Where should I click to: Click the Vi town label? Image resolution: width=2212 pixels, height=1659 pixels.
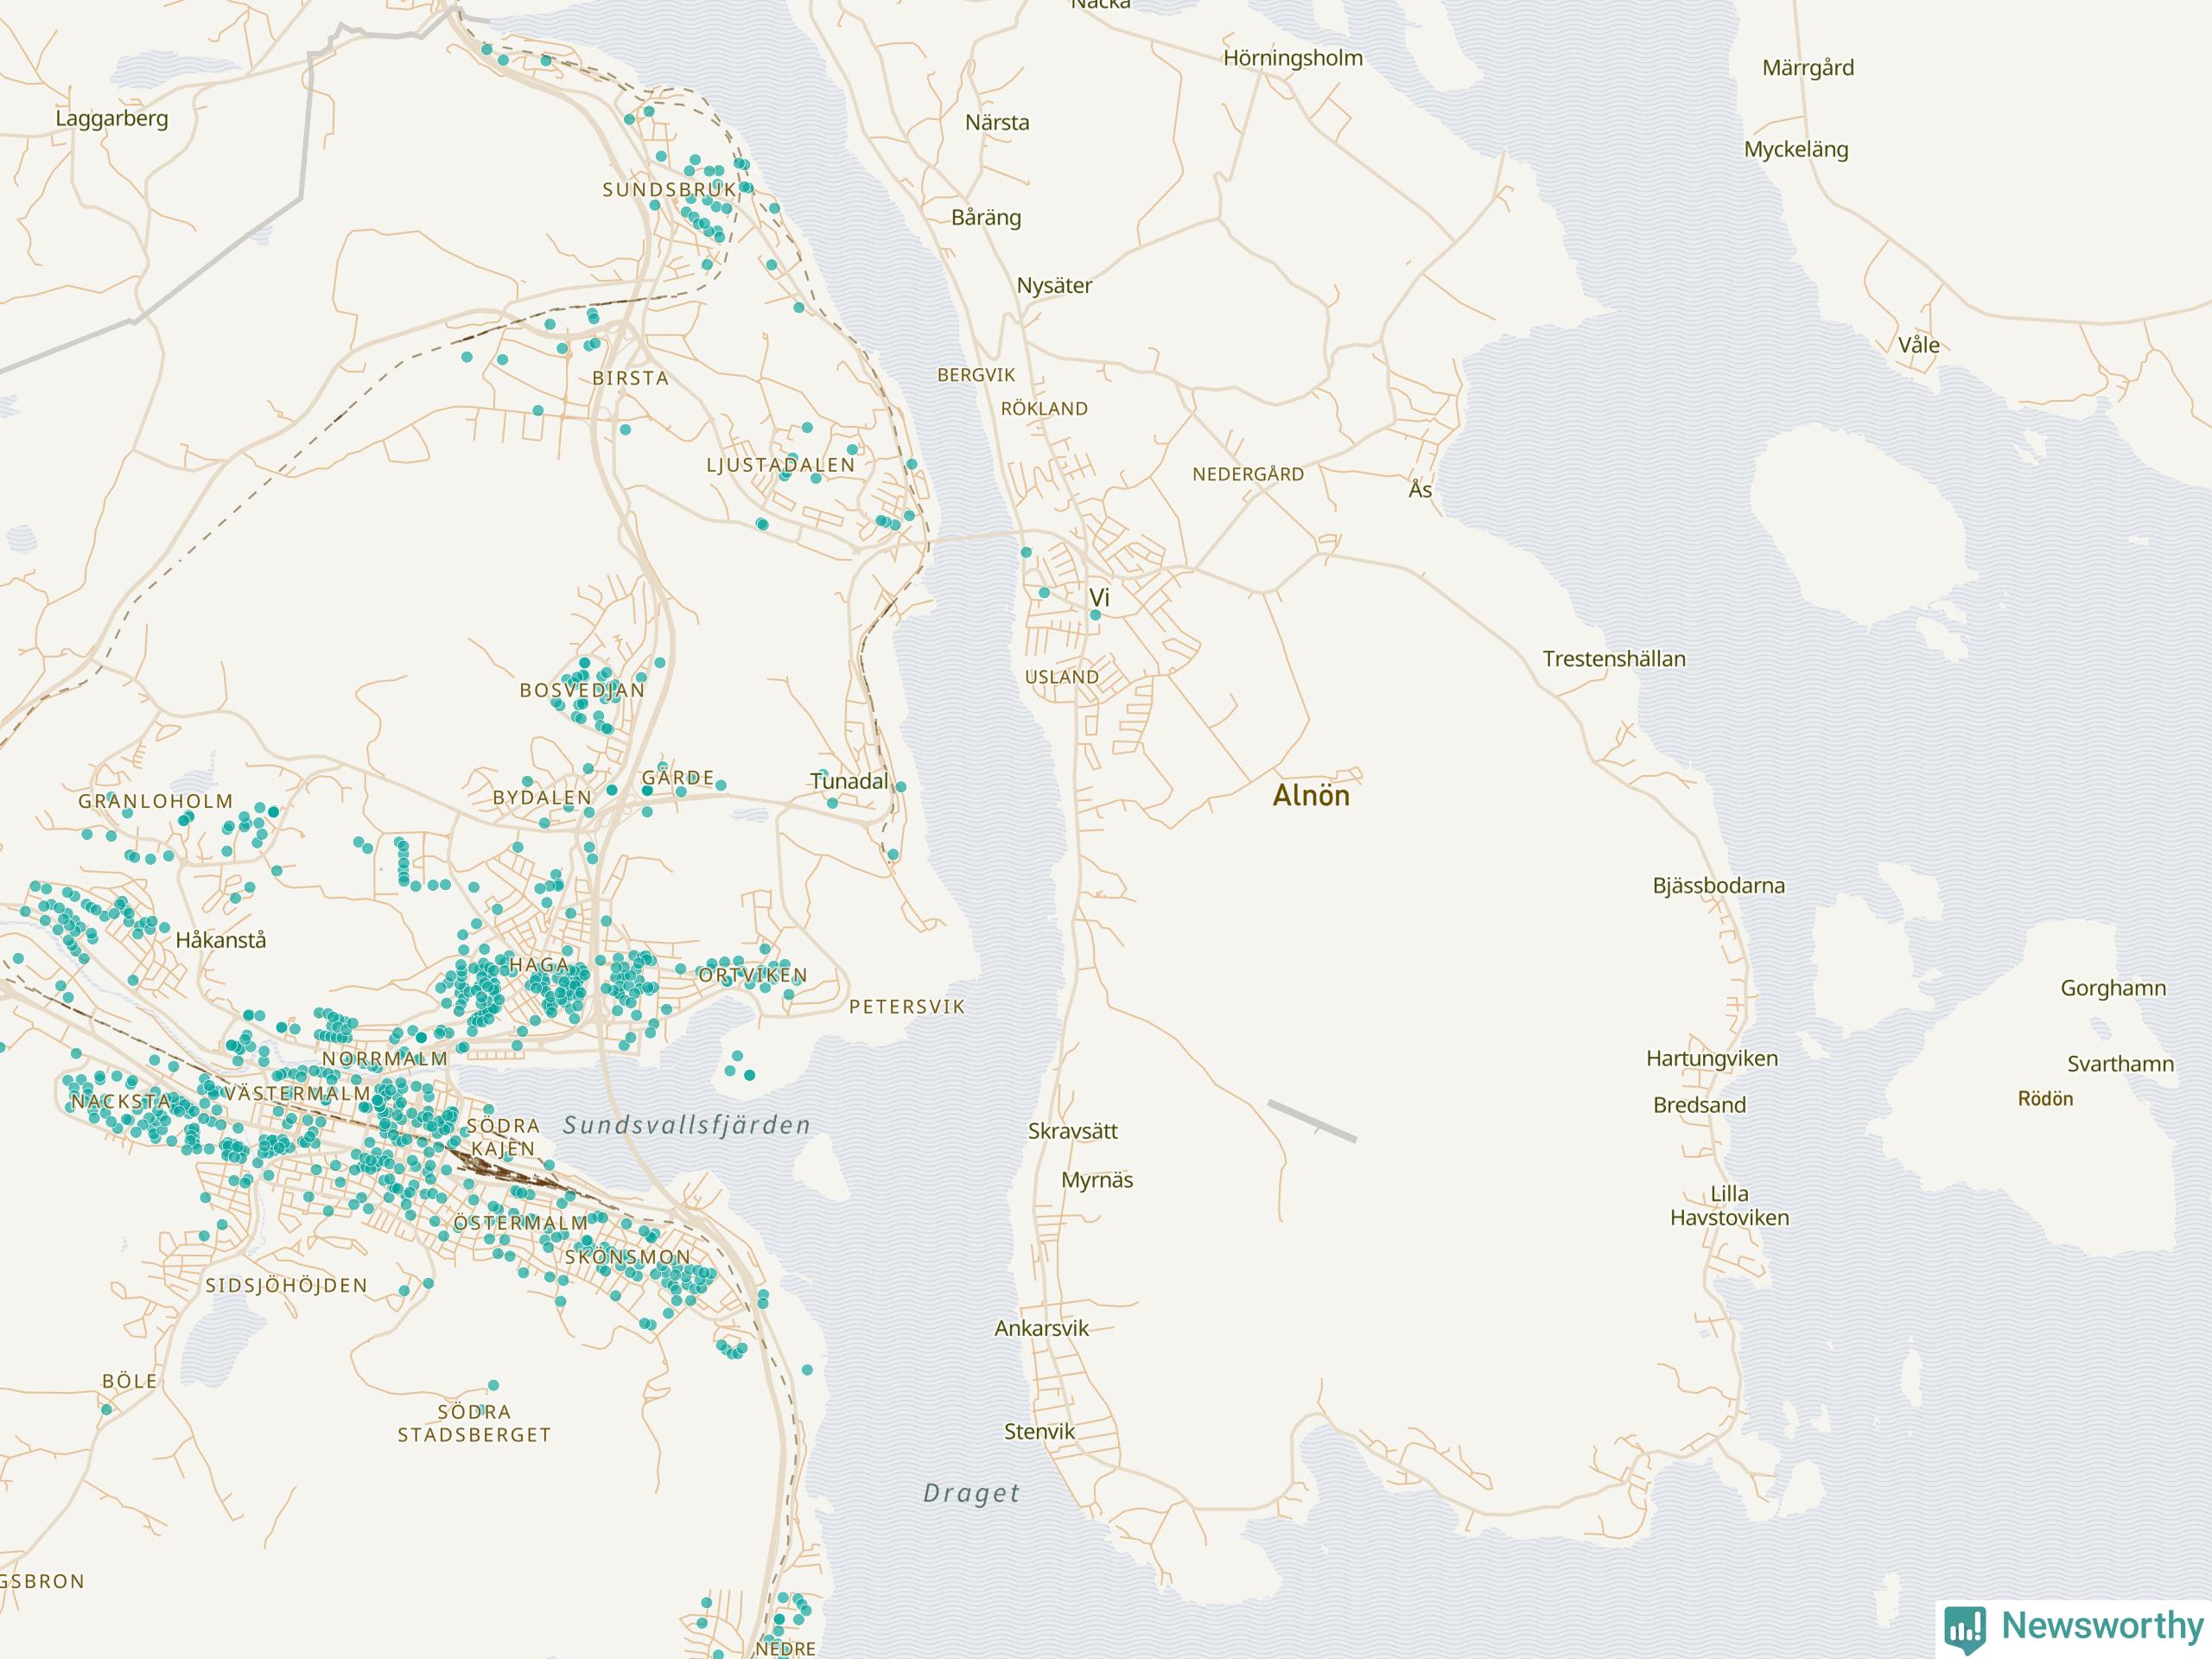1099,597
